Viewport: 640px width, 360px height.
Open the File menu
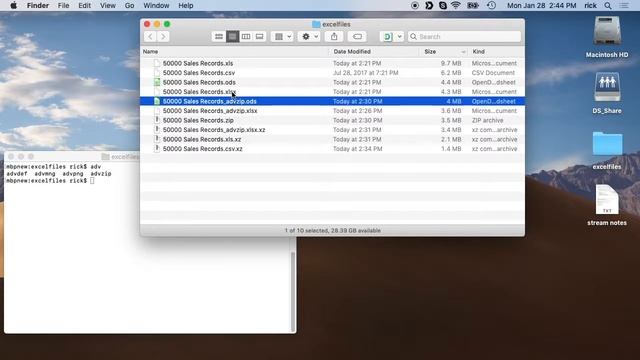pos(63,6)
